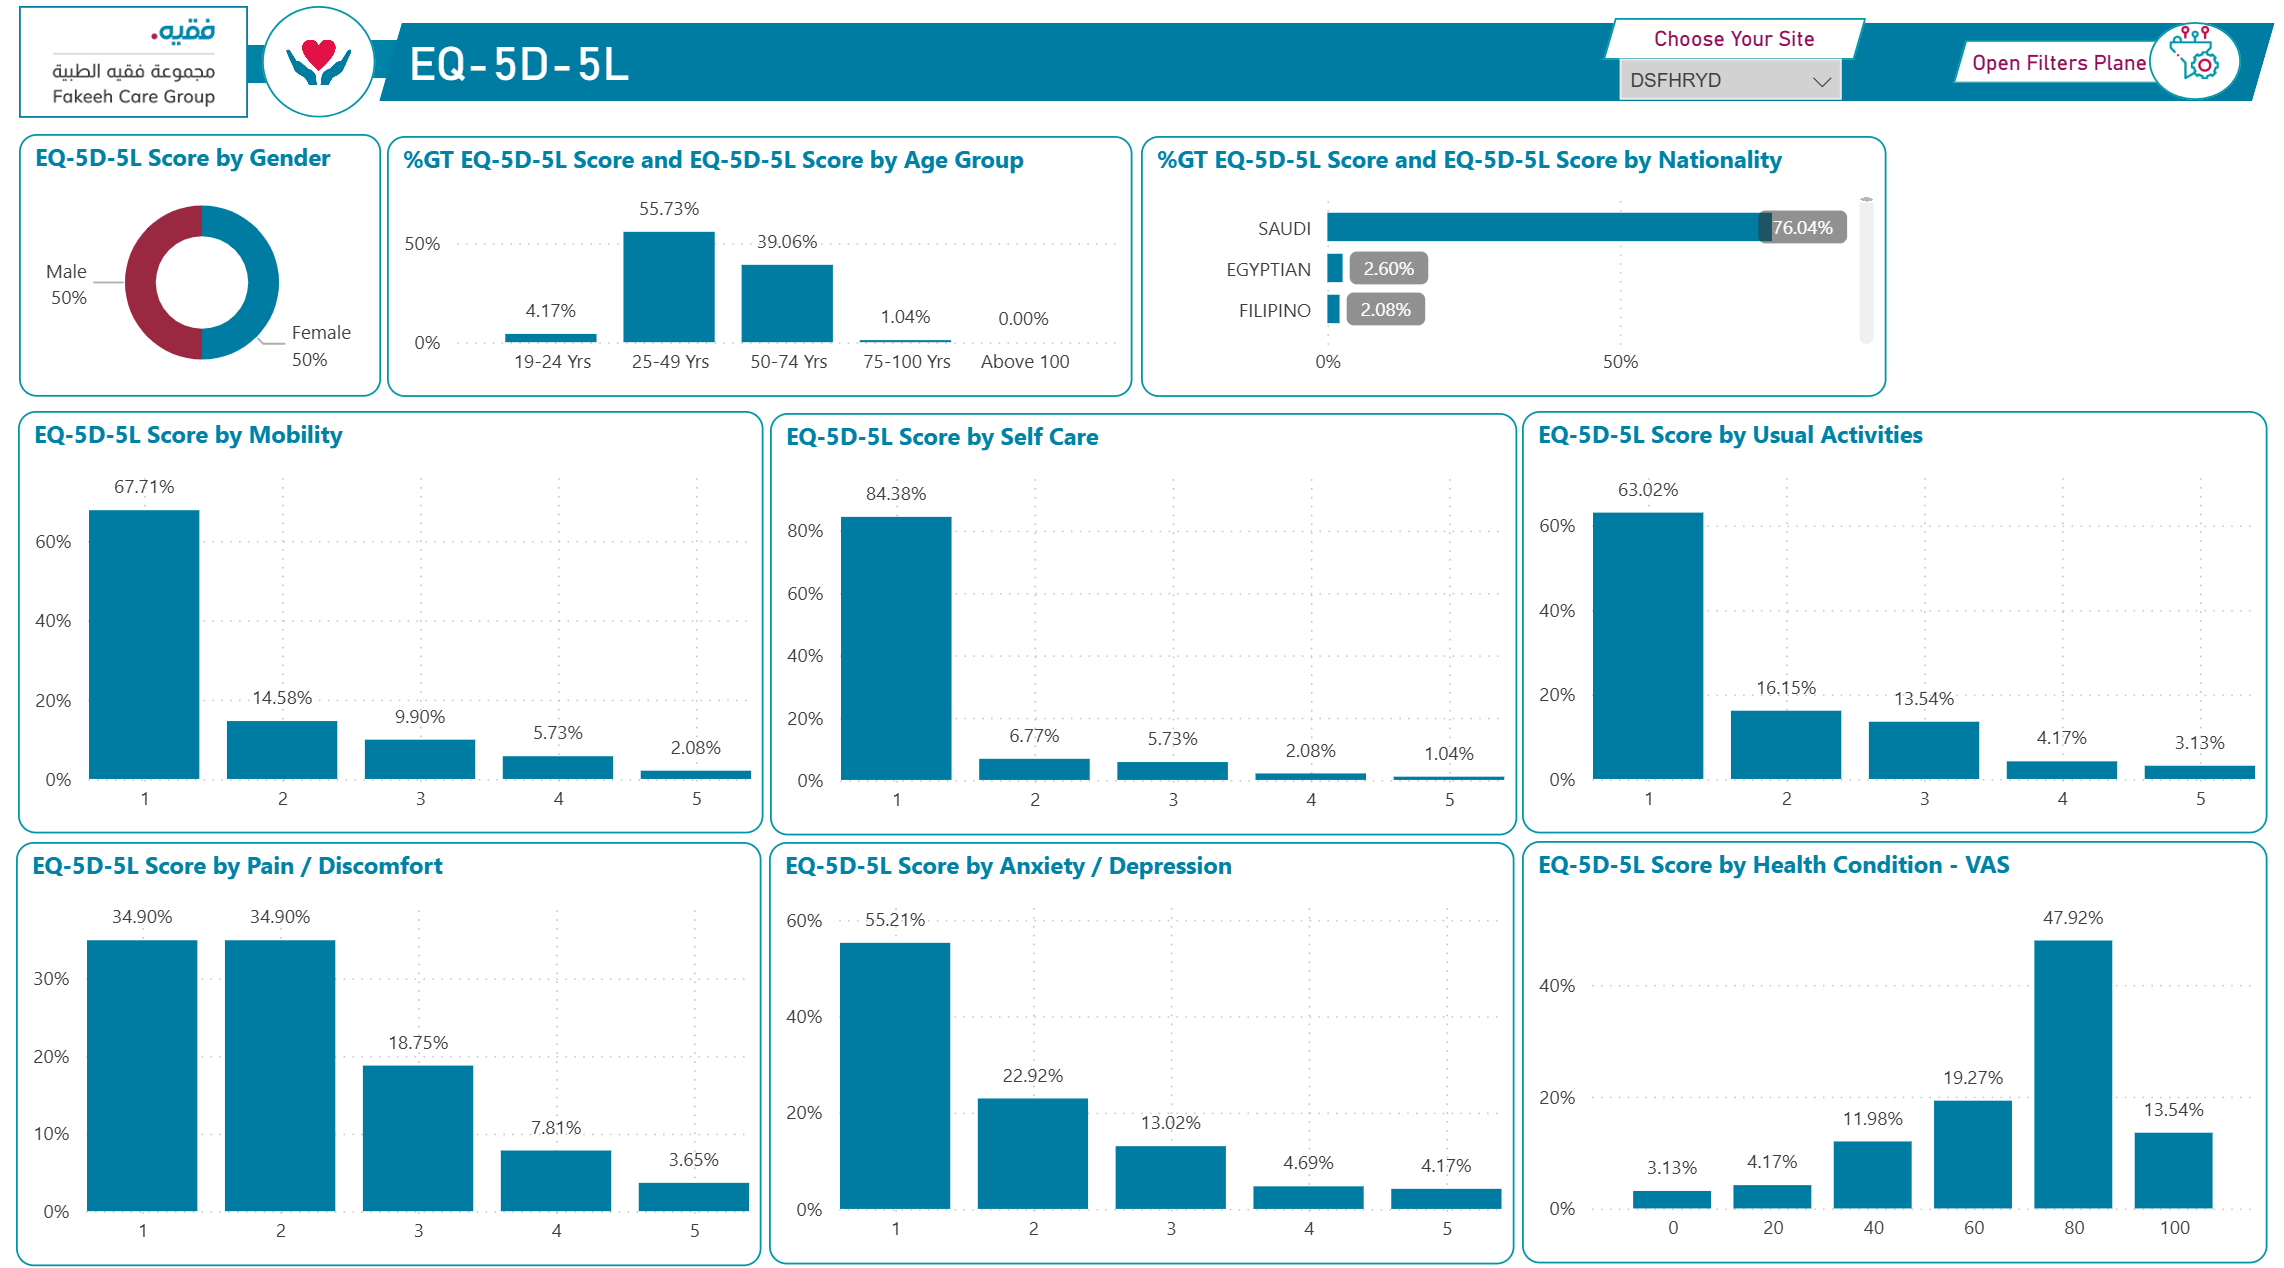
Task: Select the 50-74 Yrs age bar
Action: click(x=787, y=303)
